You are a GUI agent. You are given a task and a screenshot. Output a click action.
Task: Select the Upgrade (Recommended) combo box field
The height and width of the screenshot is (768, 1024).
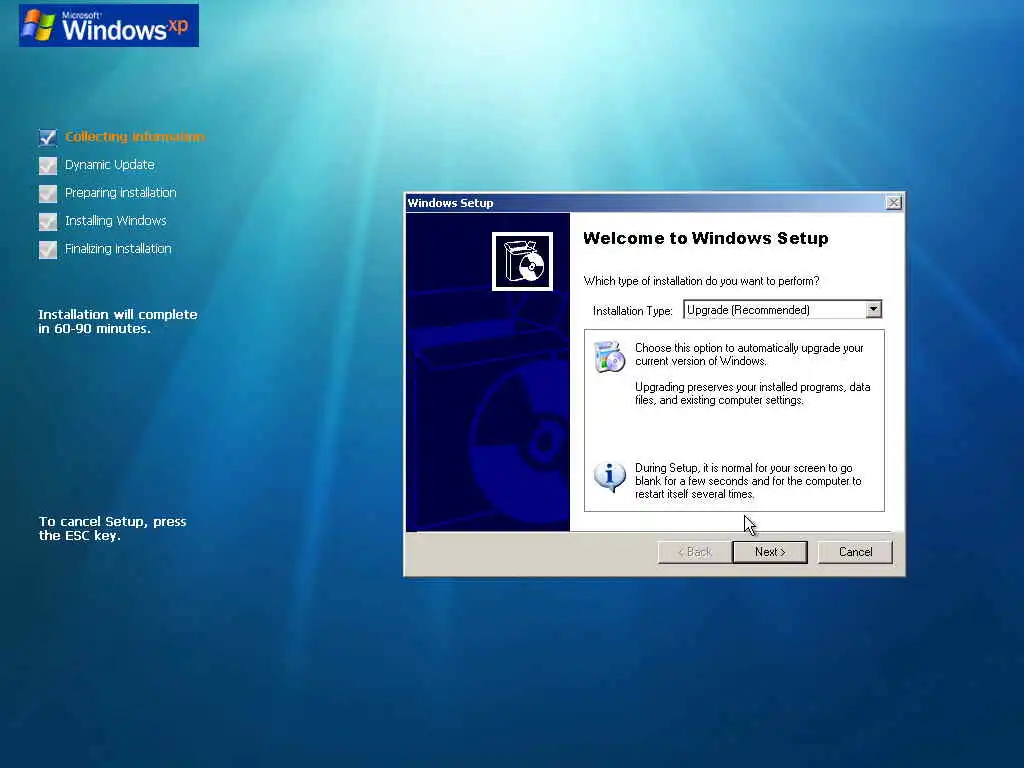point(782,310)
